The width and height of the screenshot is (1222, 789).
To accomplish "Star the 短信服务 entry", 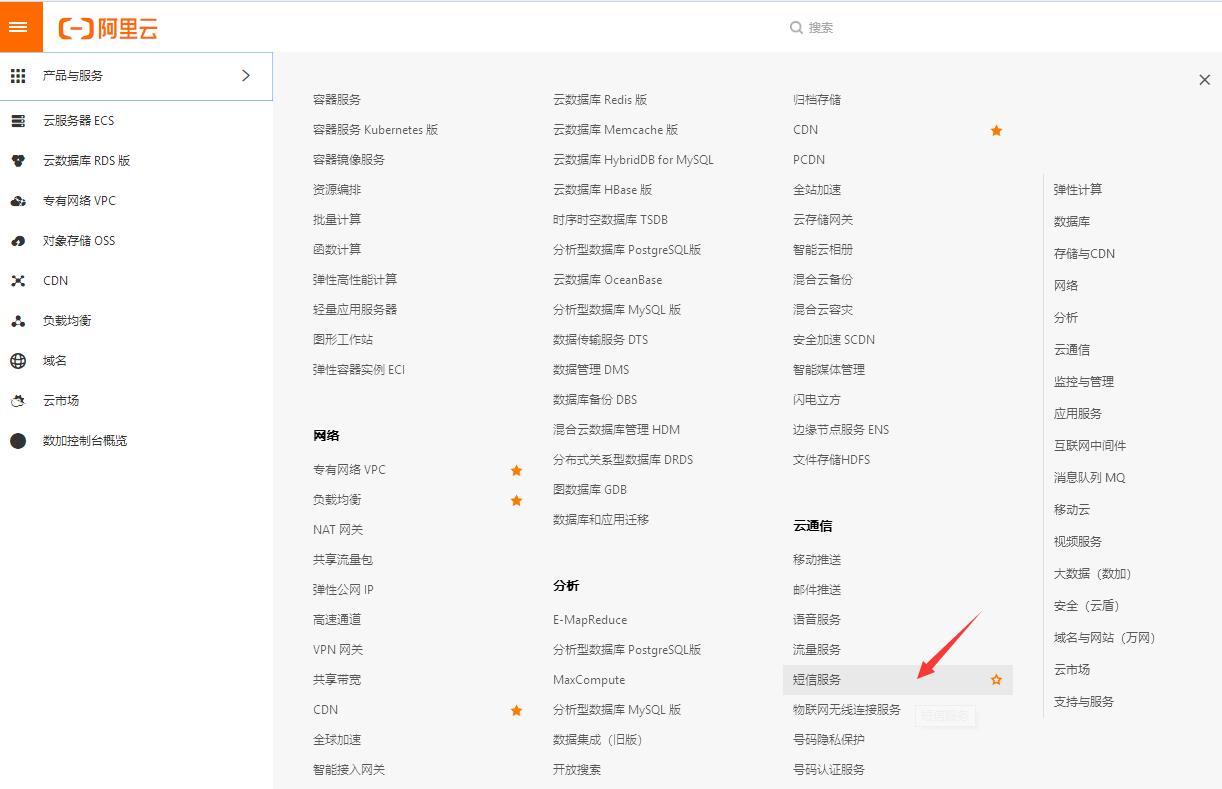I will click(996, 680).
